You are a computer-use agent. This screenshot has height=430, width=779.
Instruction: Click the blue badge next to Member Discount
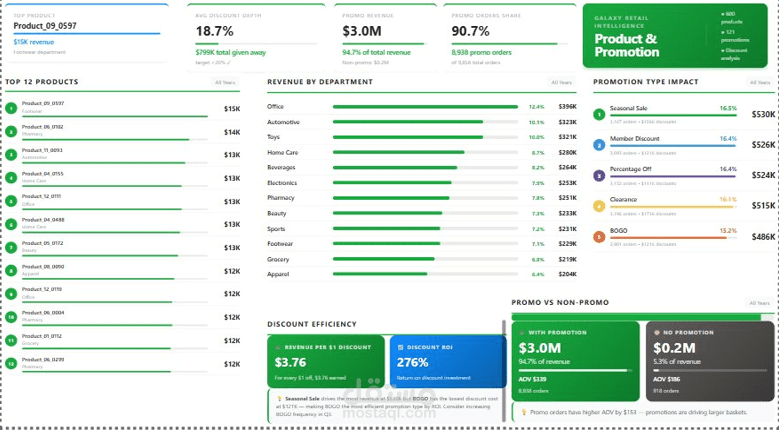pos(599,145)
